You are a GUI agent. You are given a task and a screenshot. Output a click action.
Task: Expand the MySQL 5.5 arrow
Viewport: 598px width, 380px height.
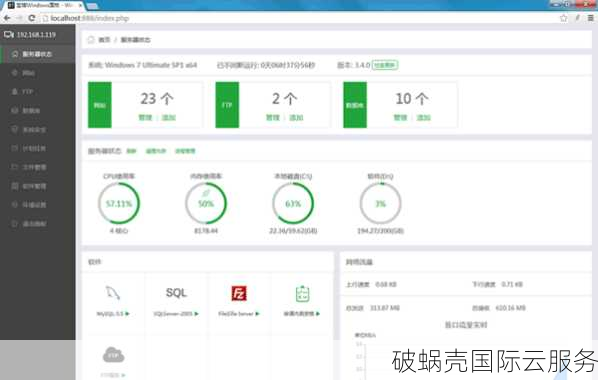pos(127,314)
